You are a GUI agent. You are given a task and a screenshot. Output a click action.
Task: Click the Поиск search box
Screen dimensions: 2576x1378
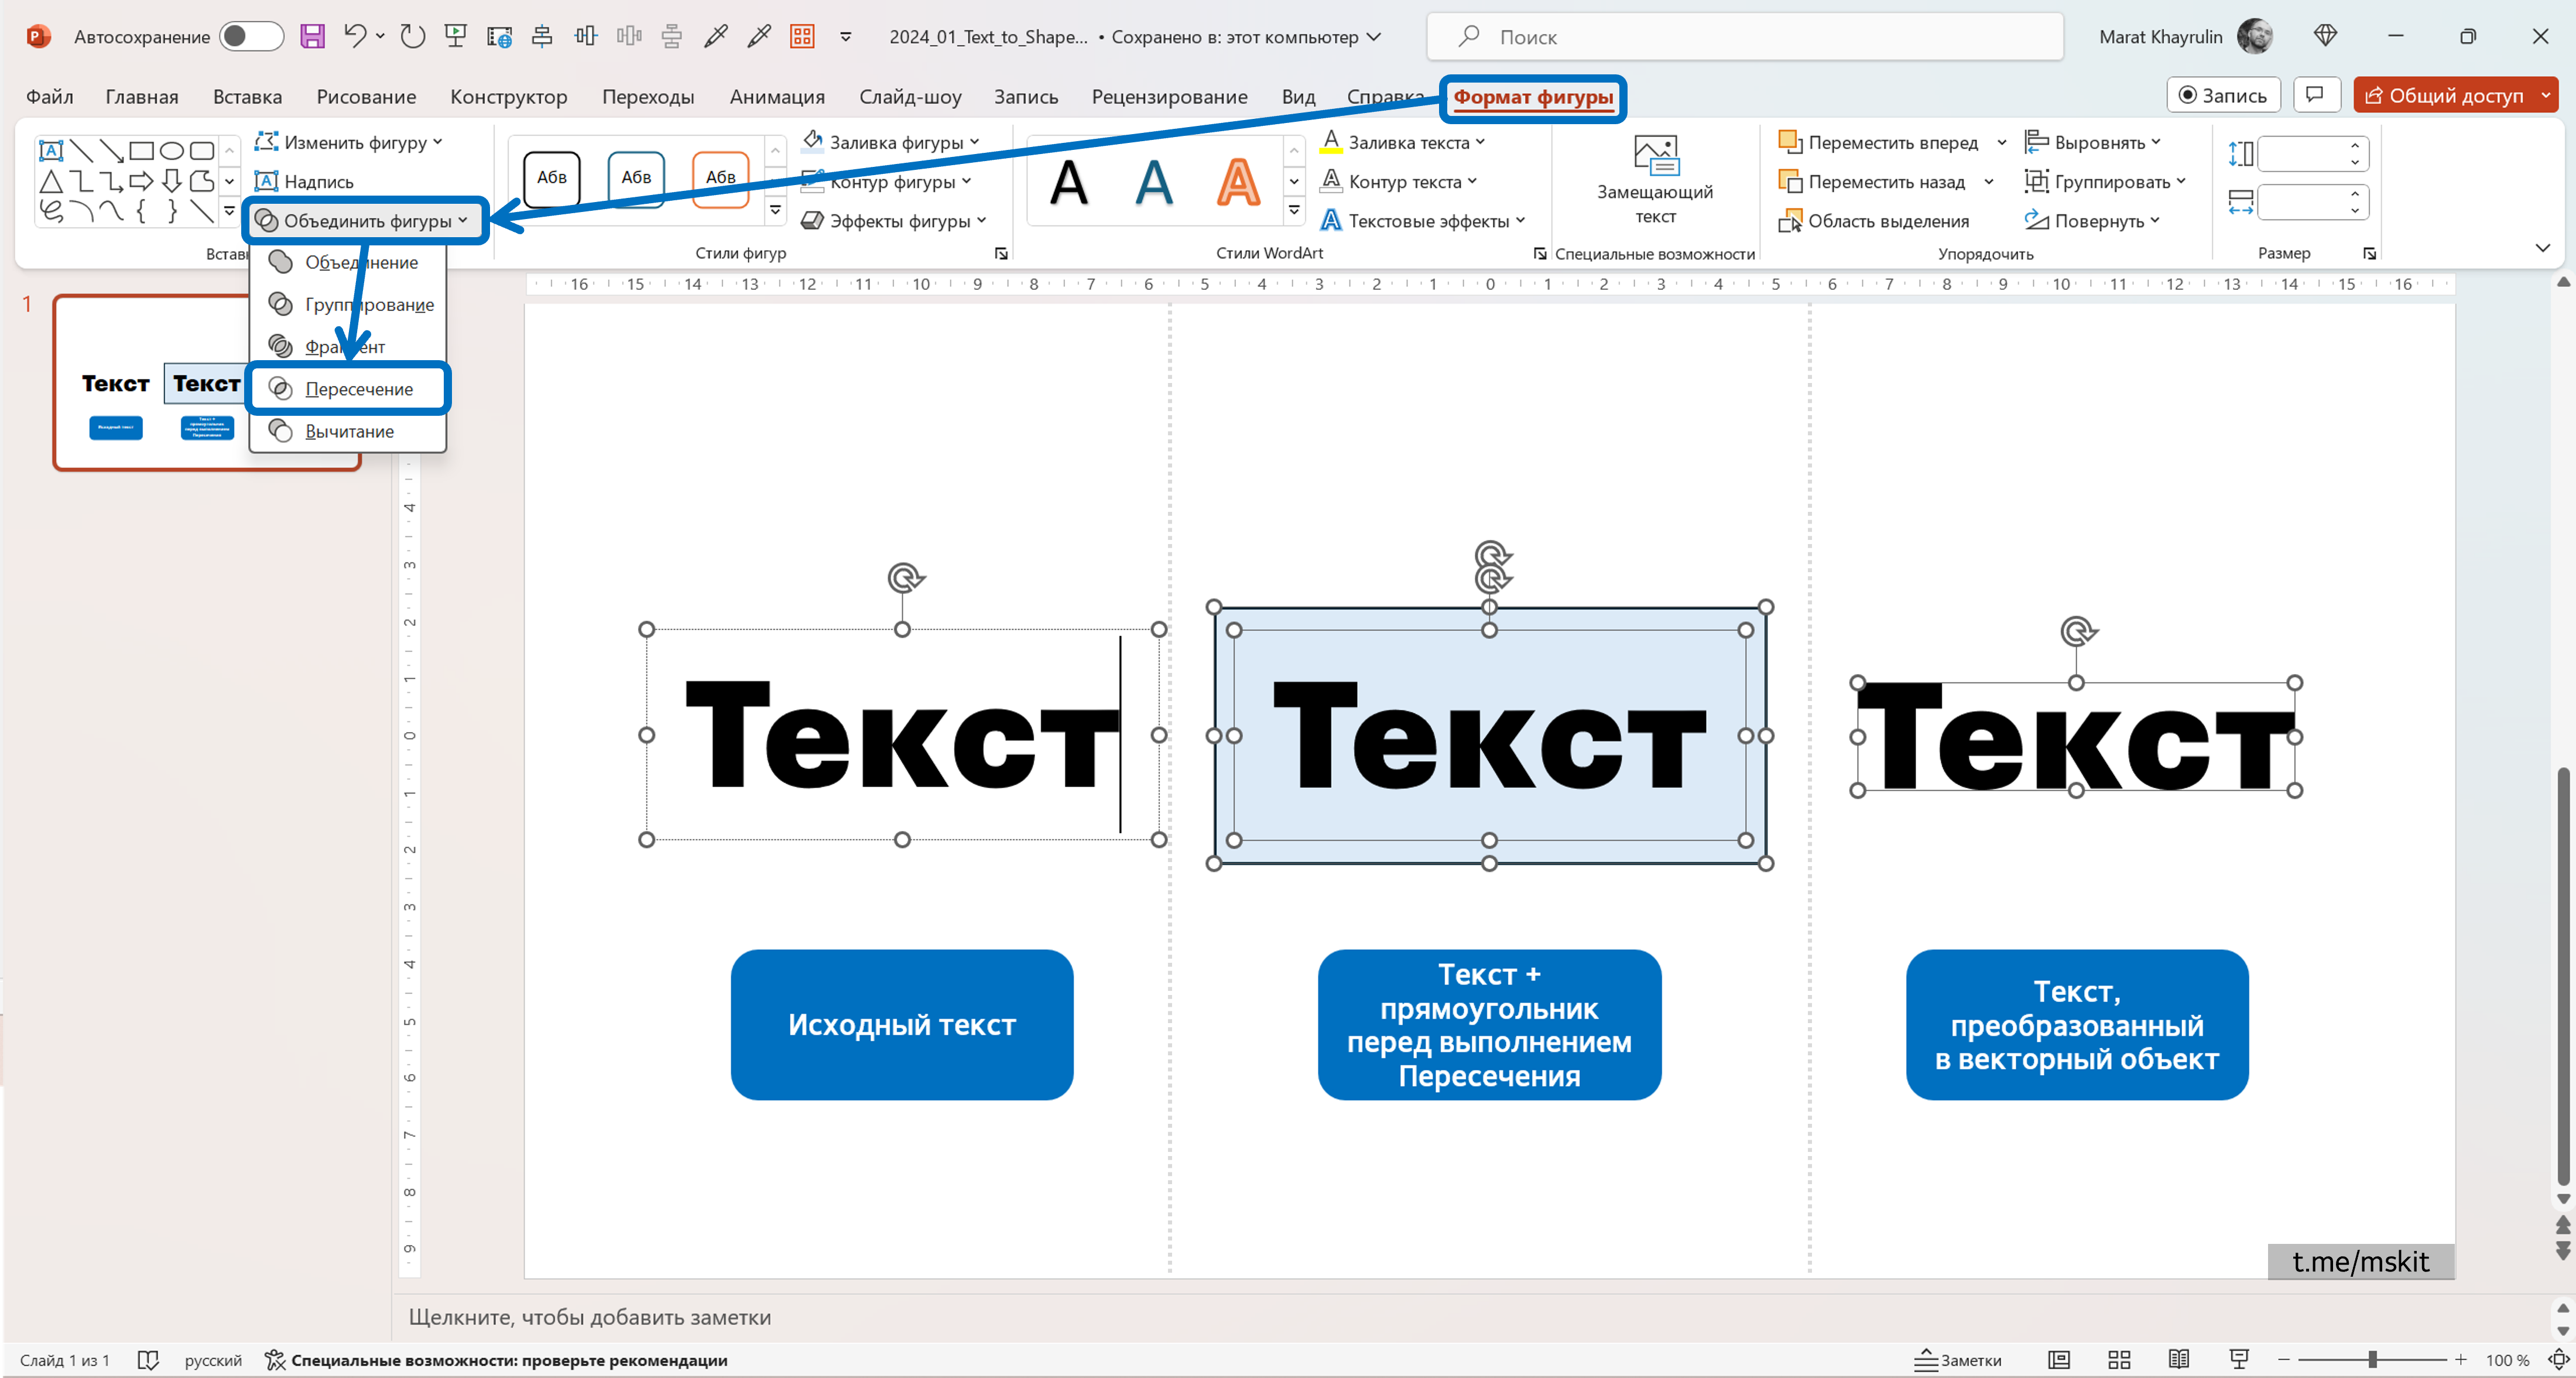click(x=1744, y=37)
